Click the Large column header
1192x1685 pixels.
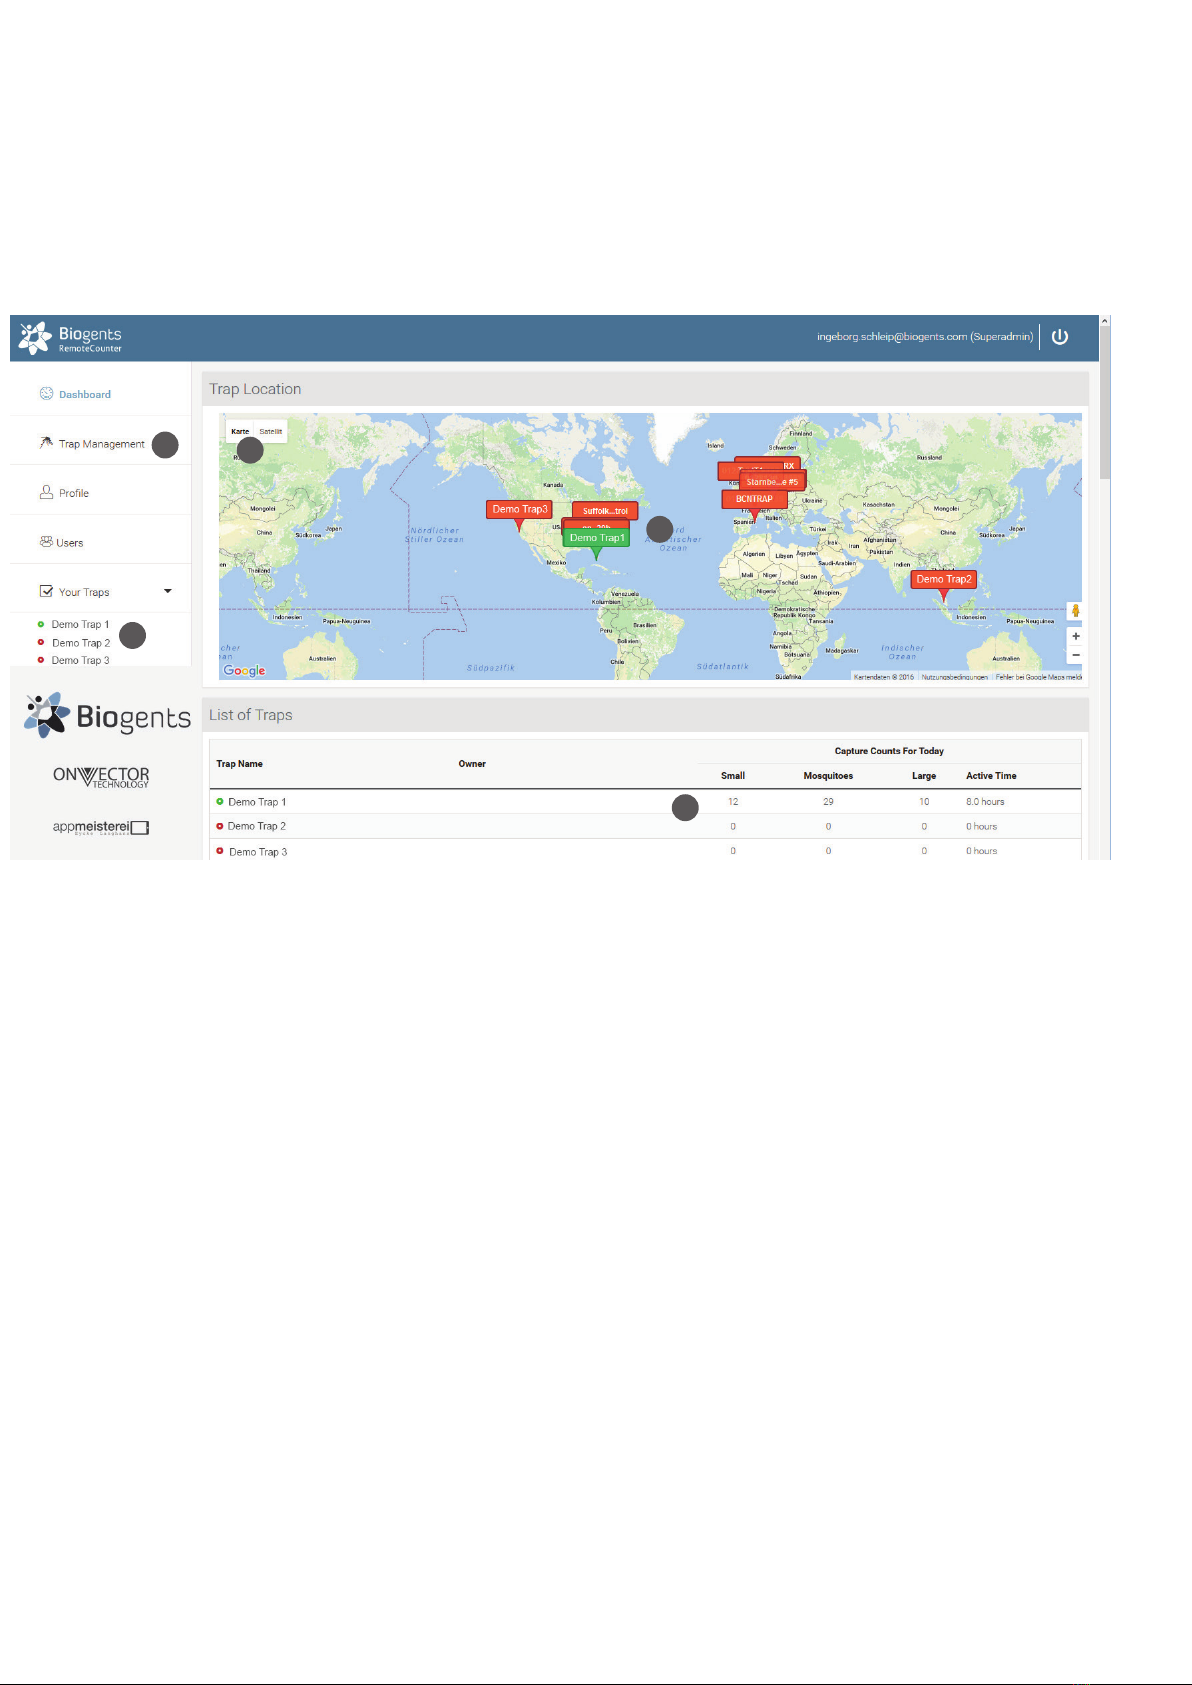tap(924, 776)
